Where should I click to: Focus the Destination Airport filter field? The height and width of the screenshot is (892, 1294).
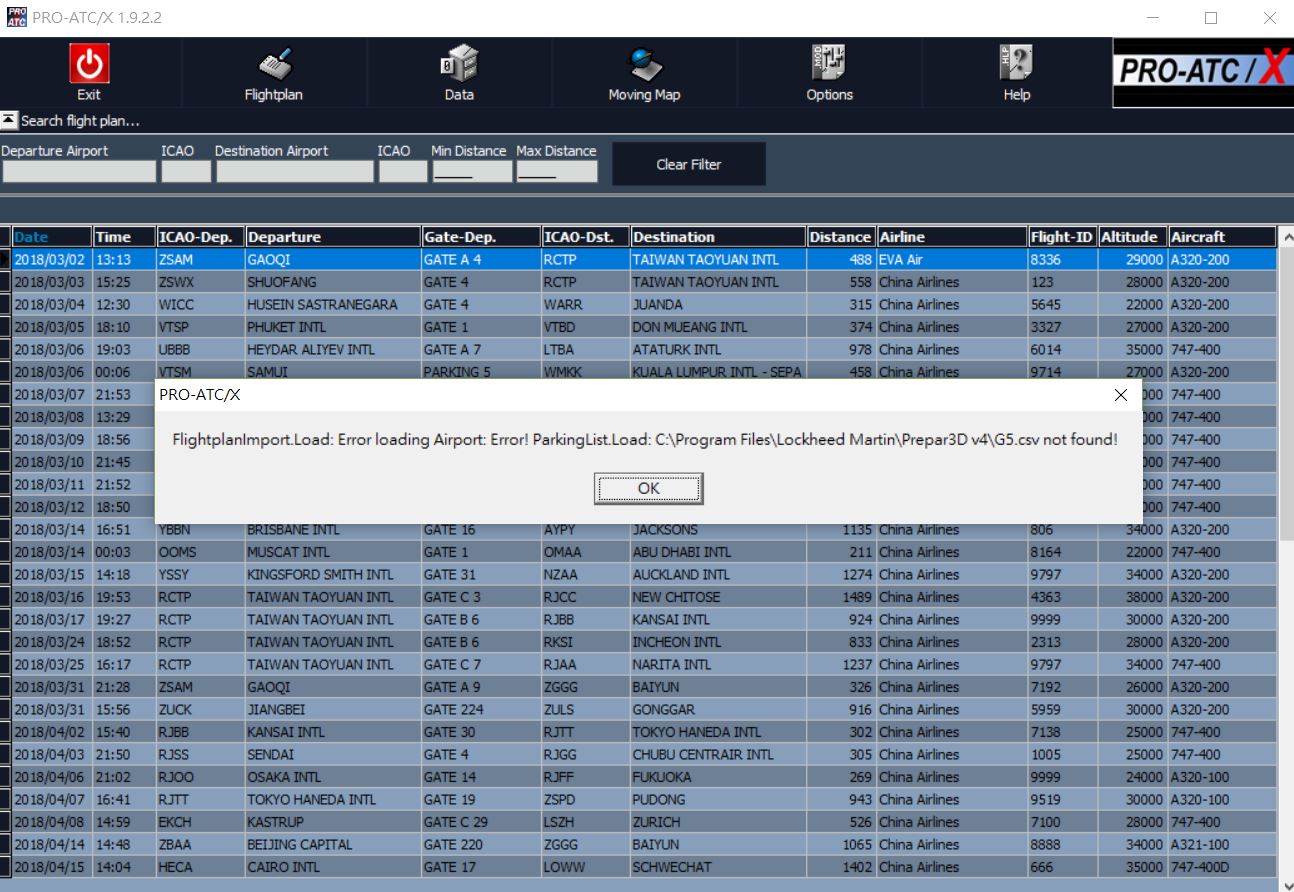(294, 172)
